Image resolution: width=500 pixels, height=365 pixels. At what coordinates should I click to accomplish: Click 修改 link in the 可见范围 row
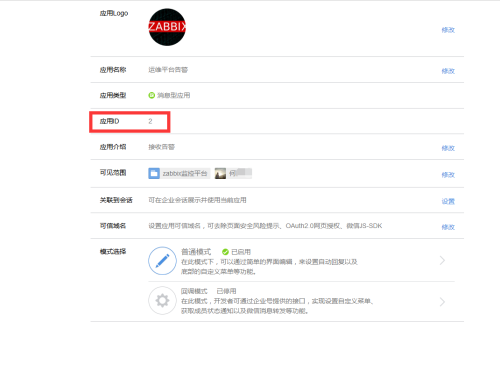pos(448,175)
